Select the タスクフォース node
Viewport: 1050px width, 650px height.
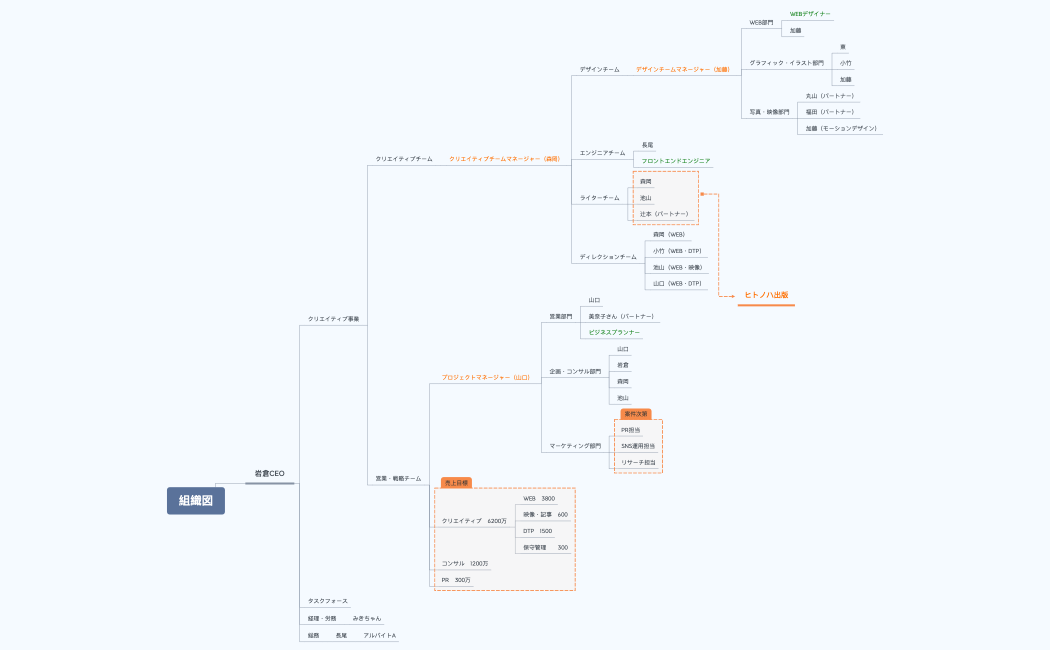click(328, 600)
